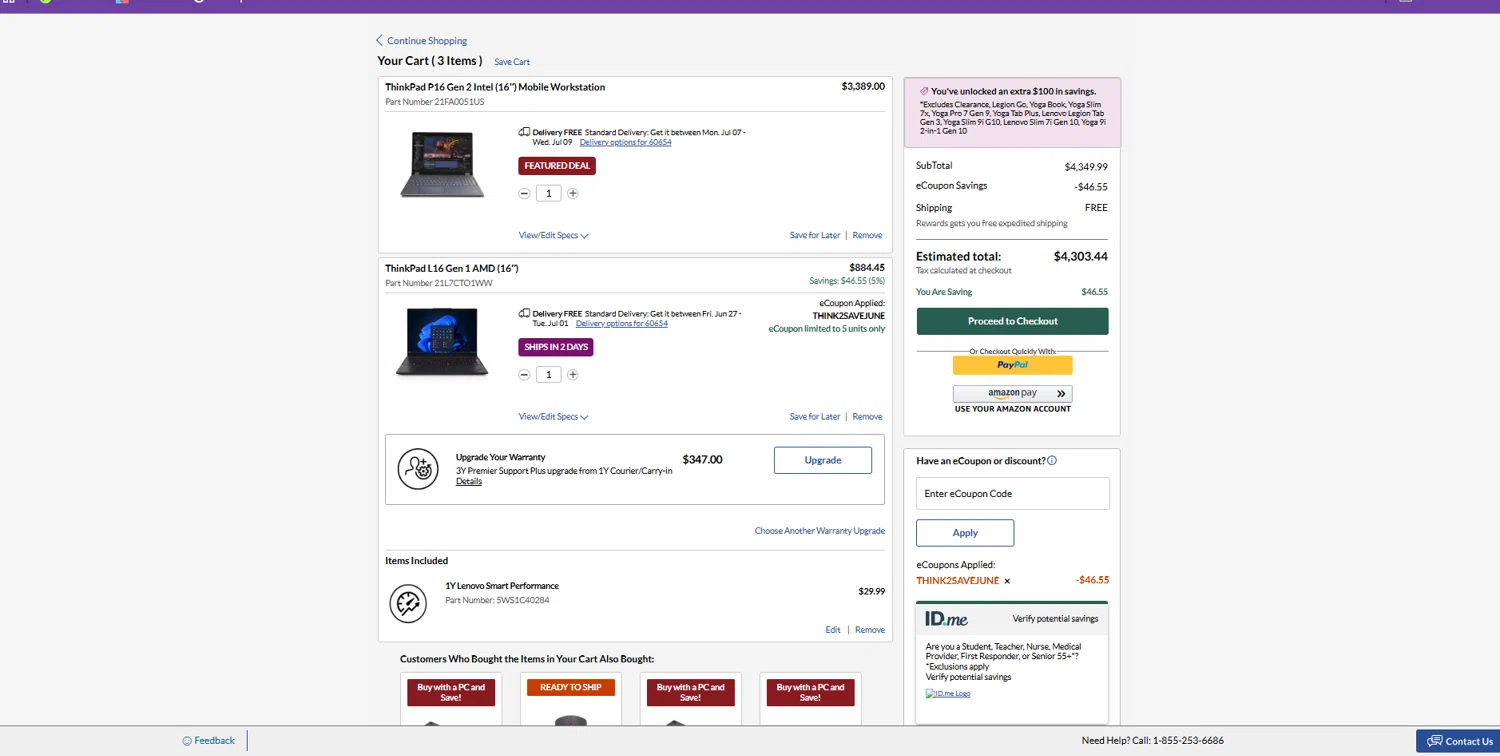Expand View/Edit Specs for ThinkPad L16
Image resolution: width=1500 pixels, height=756 pixels.
[553, 417]
